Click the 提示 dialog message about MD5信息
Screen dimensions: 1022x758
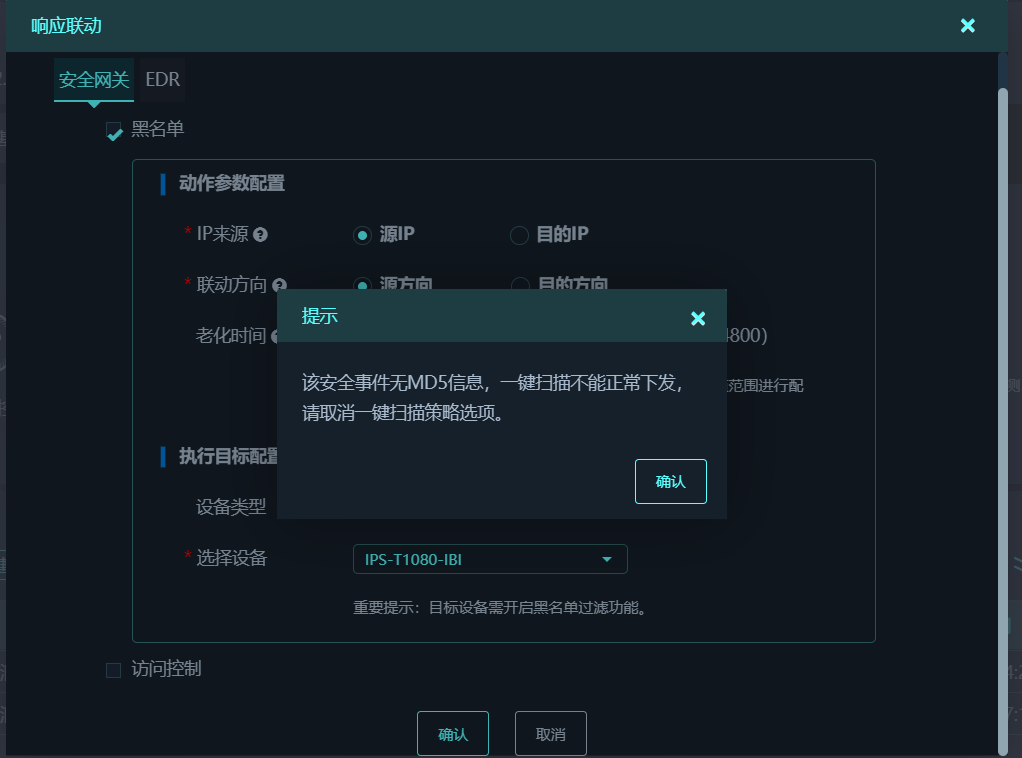click(x=493, y=397)
